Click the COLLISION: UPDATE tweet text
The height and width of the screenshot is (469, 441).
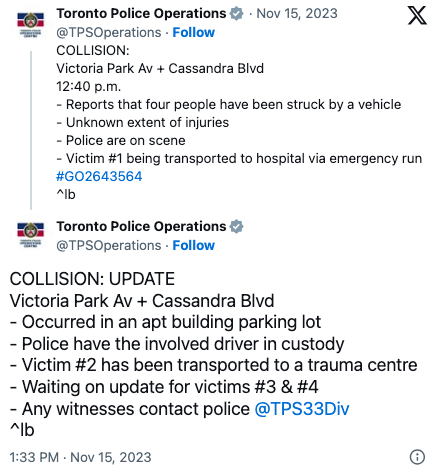[213, 354]
